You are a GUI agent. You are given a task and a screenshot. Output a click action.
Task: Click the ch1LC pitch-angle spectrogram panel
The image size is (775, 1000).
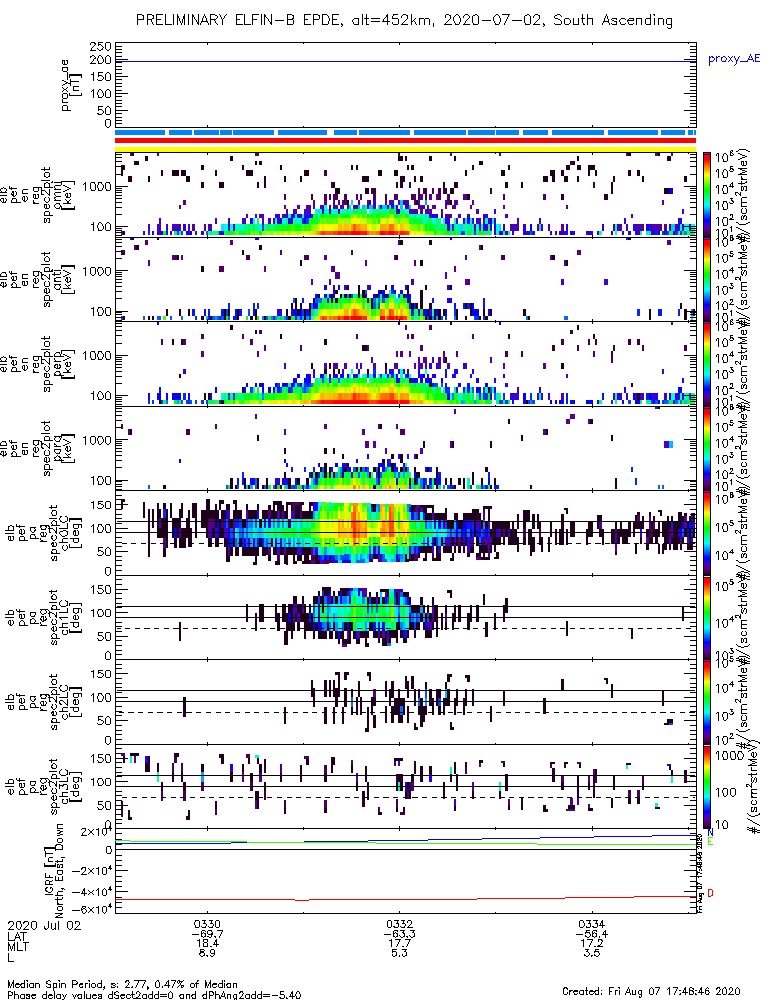coord(406,617)
